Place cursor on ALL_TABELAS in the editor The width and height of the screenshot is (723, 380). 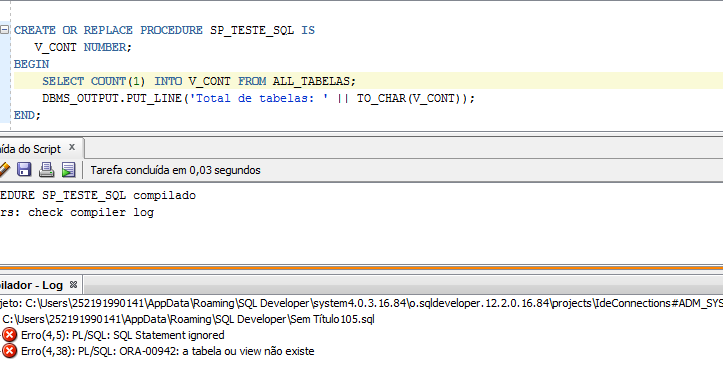pyautogui.click(x=311, y=81)
